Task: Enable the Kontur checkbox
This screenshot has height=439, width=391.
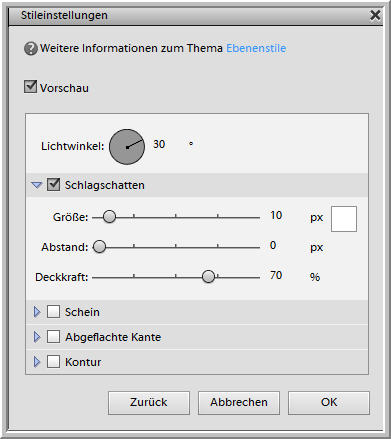Action: click(53, 361)
